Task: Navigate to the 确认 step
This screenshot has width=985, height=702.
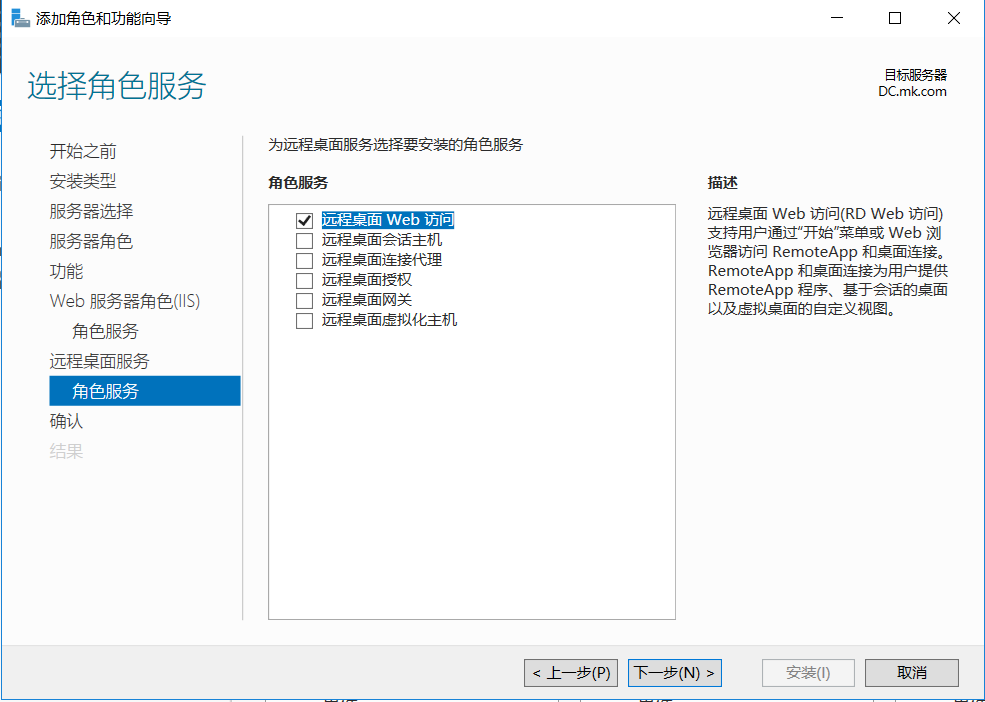Action: pyautogui.click(x=67, y=421)
